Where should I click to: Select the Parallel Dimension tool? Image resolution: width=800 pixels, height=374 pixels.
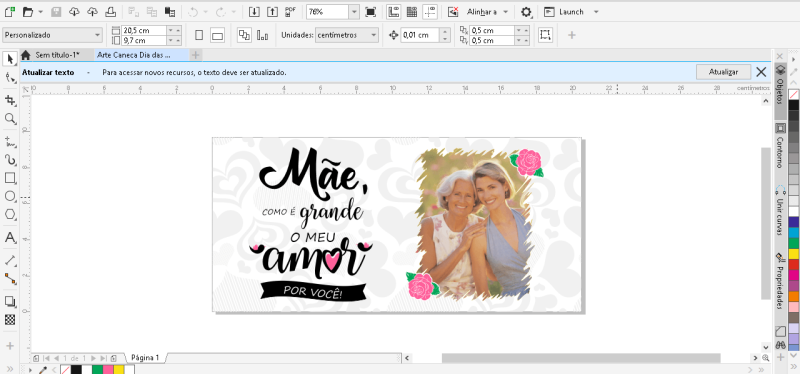pyautogui.click(x=10, y=260)
